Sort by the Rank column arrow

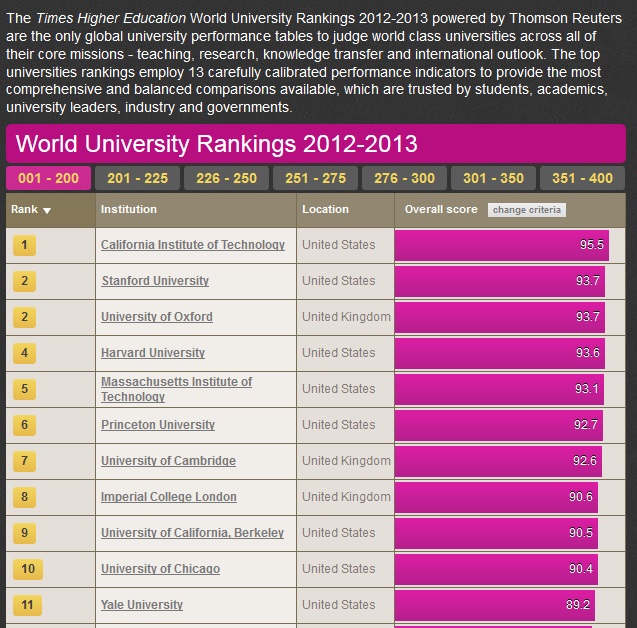[47, 210]
